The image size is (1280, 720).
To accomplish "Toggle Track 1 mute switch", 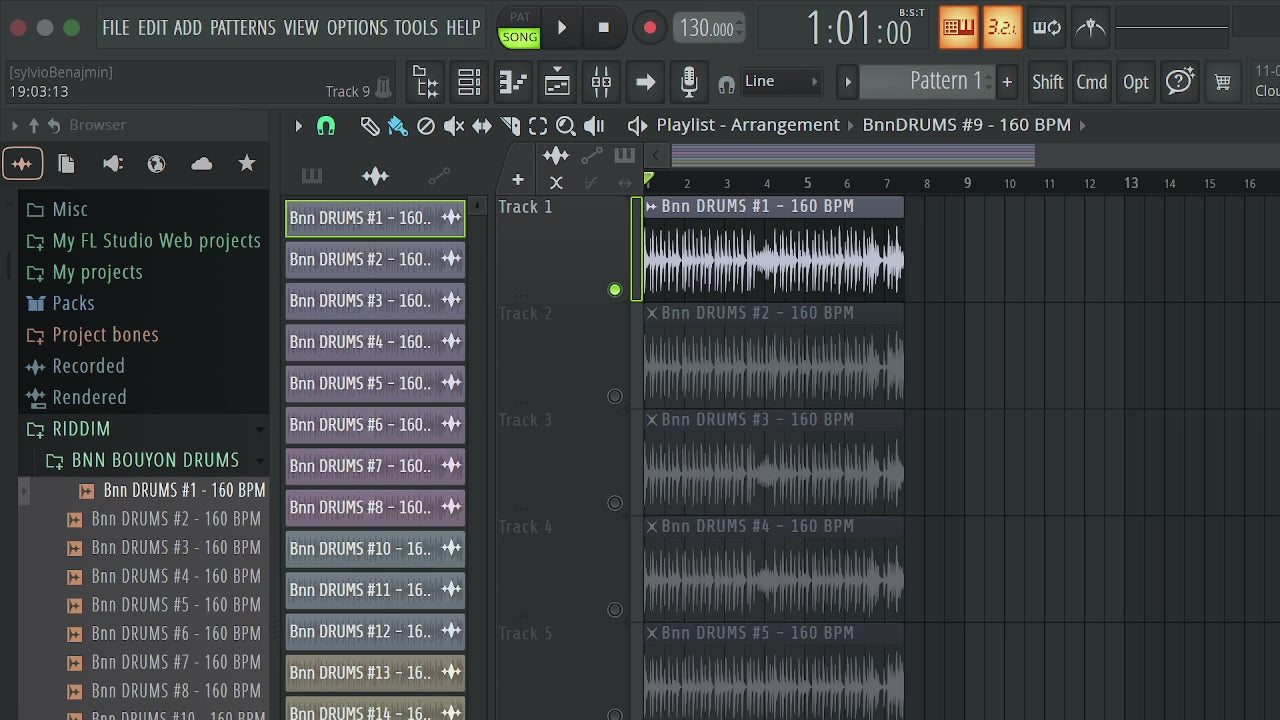I will [x=615, y=290].
